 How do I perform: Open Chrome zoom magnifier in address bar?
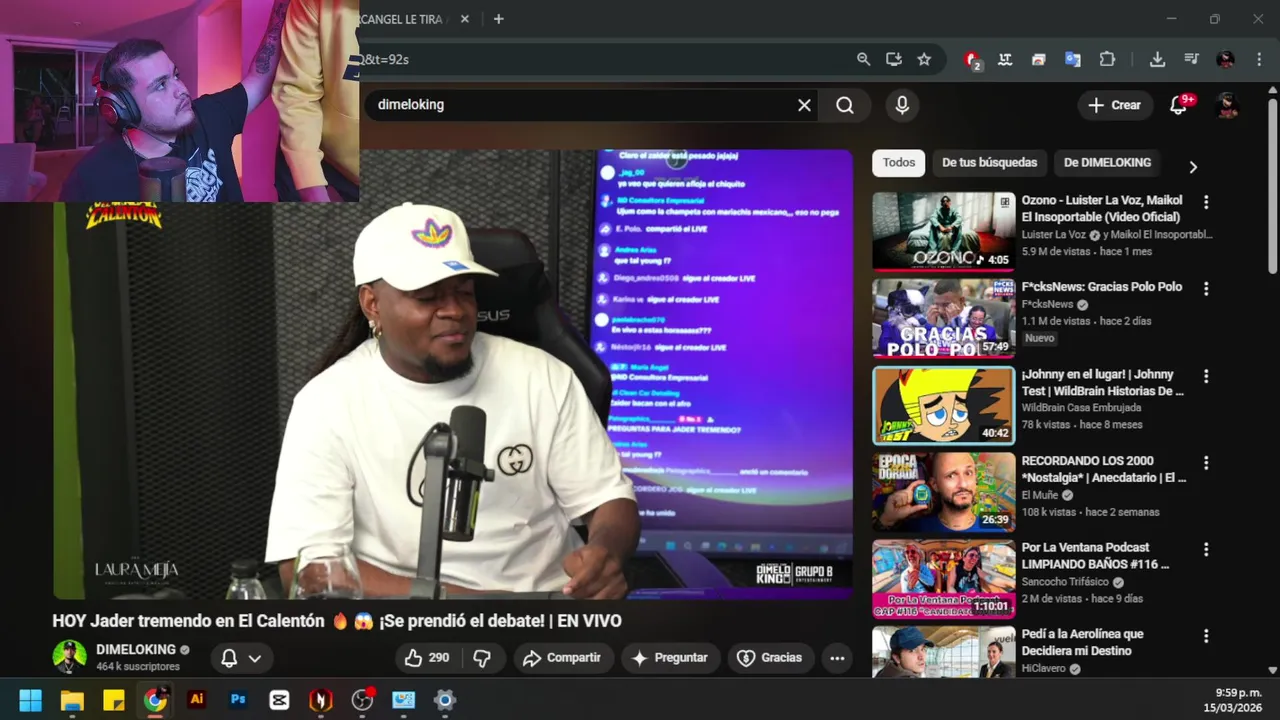coord(863,59)
